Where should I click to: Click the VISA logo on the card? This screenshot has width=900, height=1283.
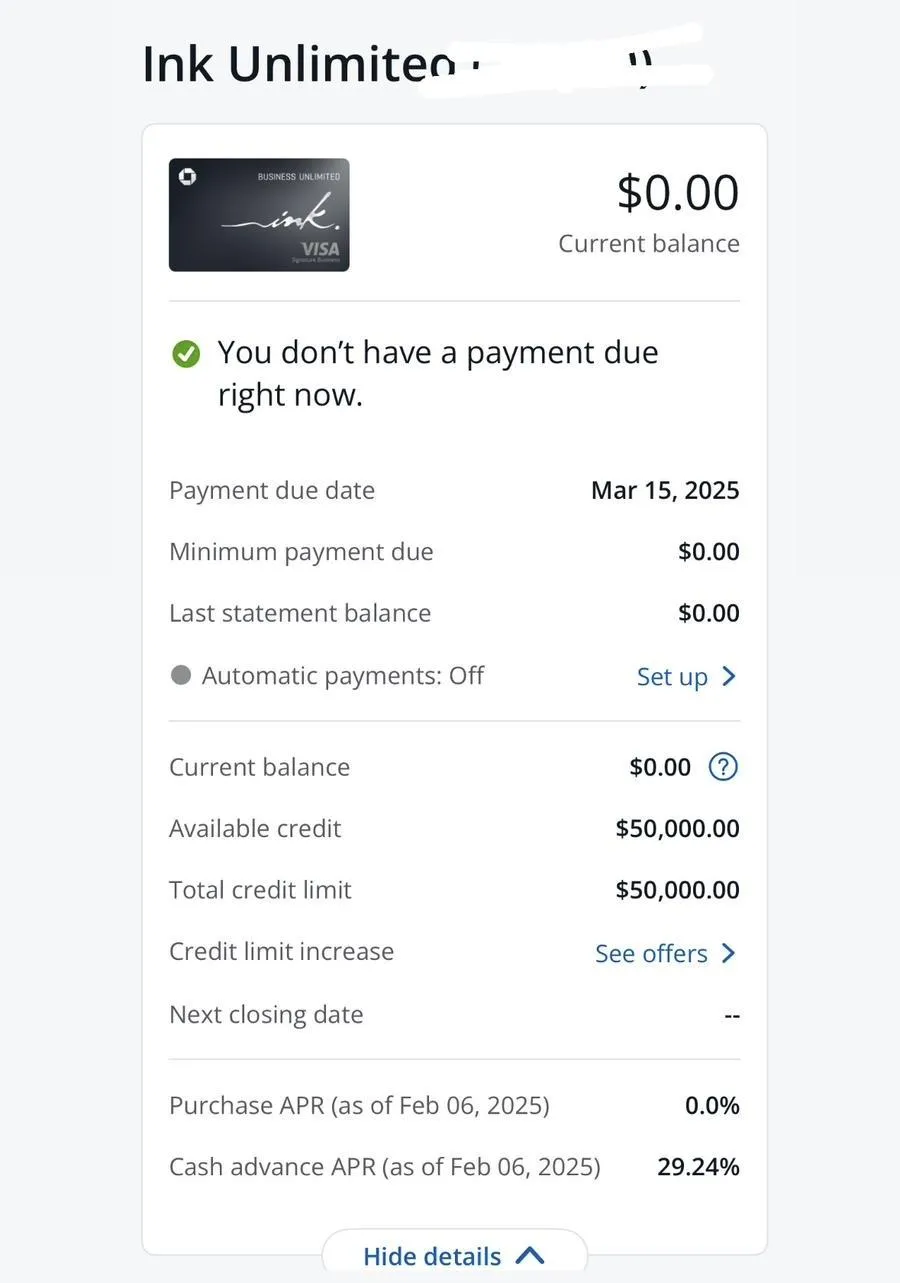tap(320, 249)
